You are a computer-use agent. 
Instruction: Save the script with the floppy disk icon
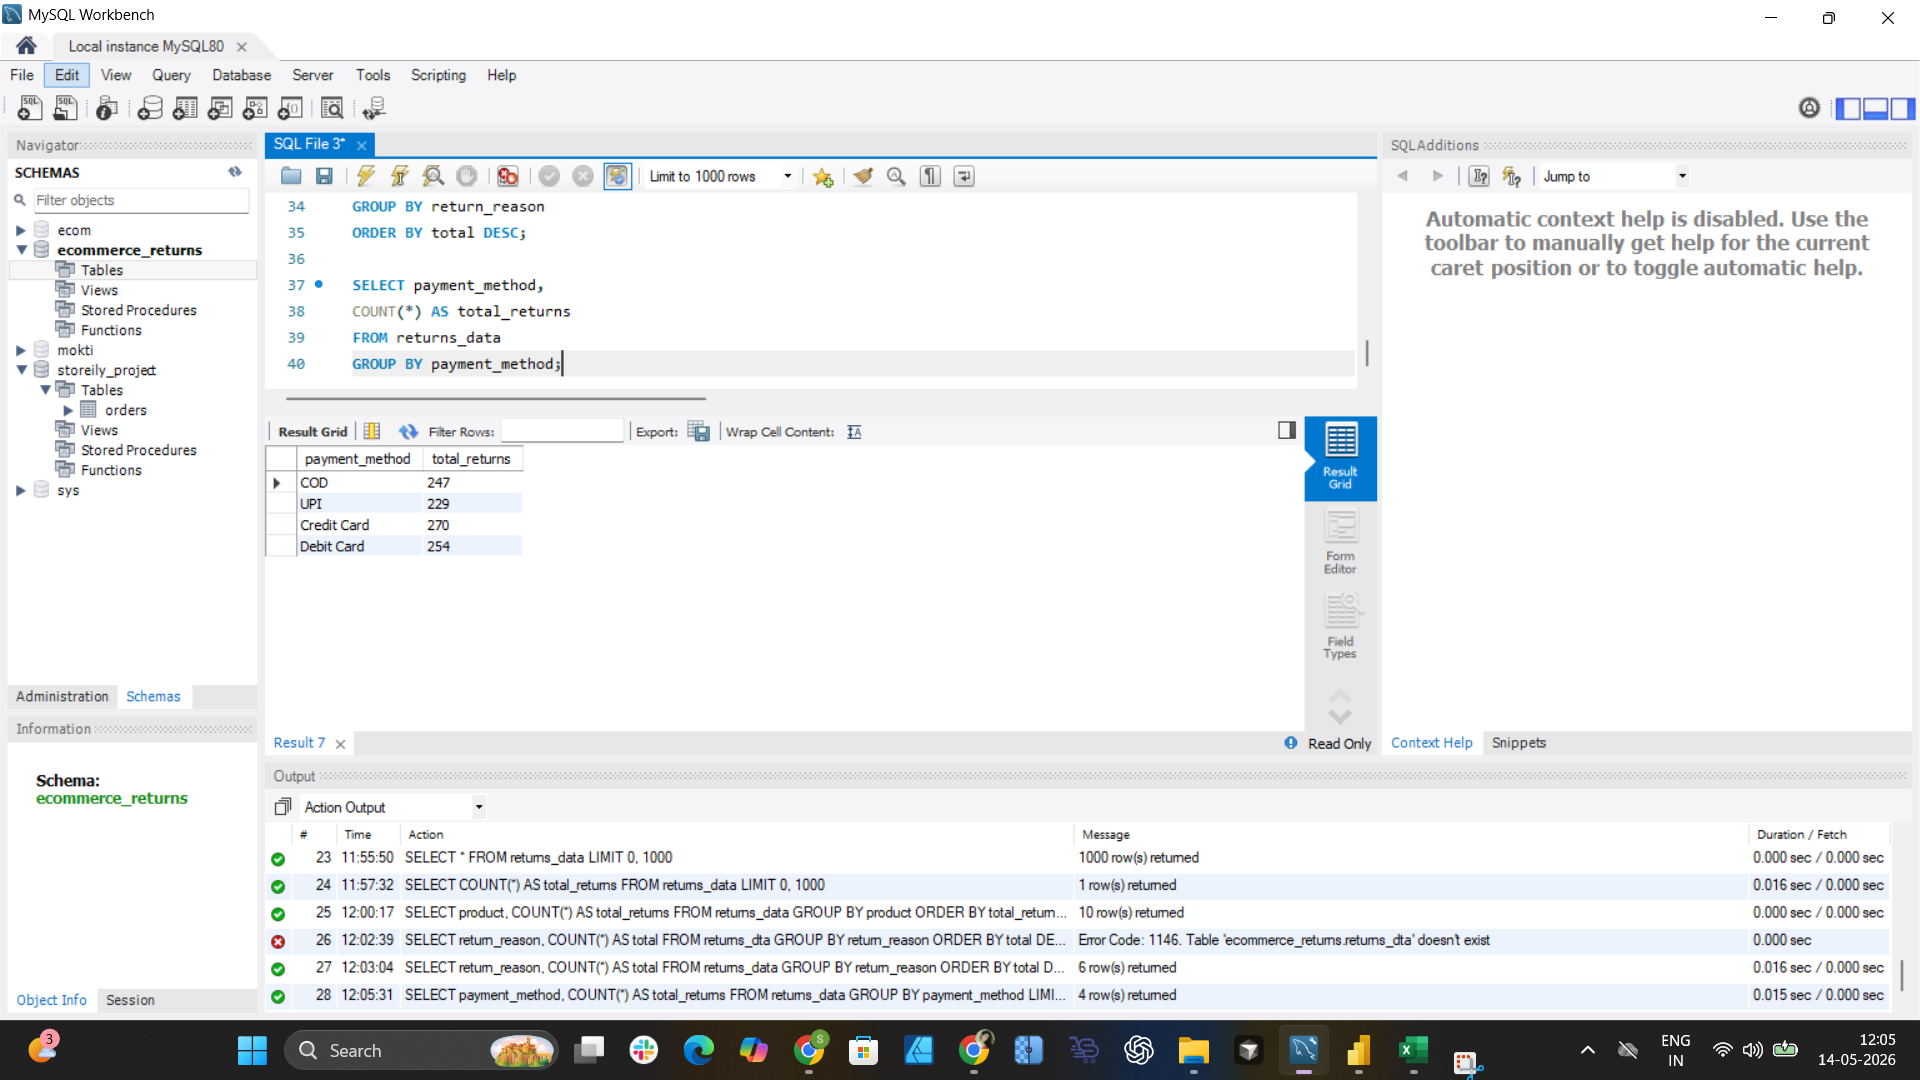pyautogui.click(x=324, y=176)
